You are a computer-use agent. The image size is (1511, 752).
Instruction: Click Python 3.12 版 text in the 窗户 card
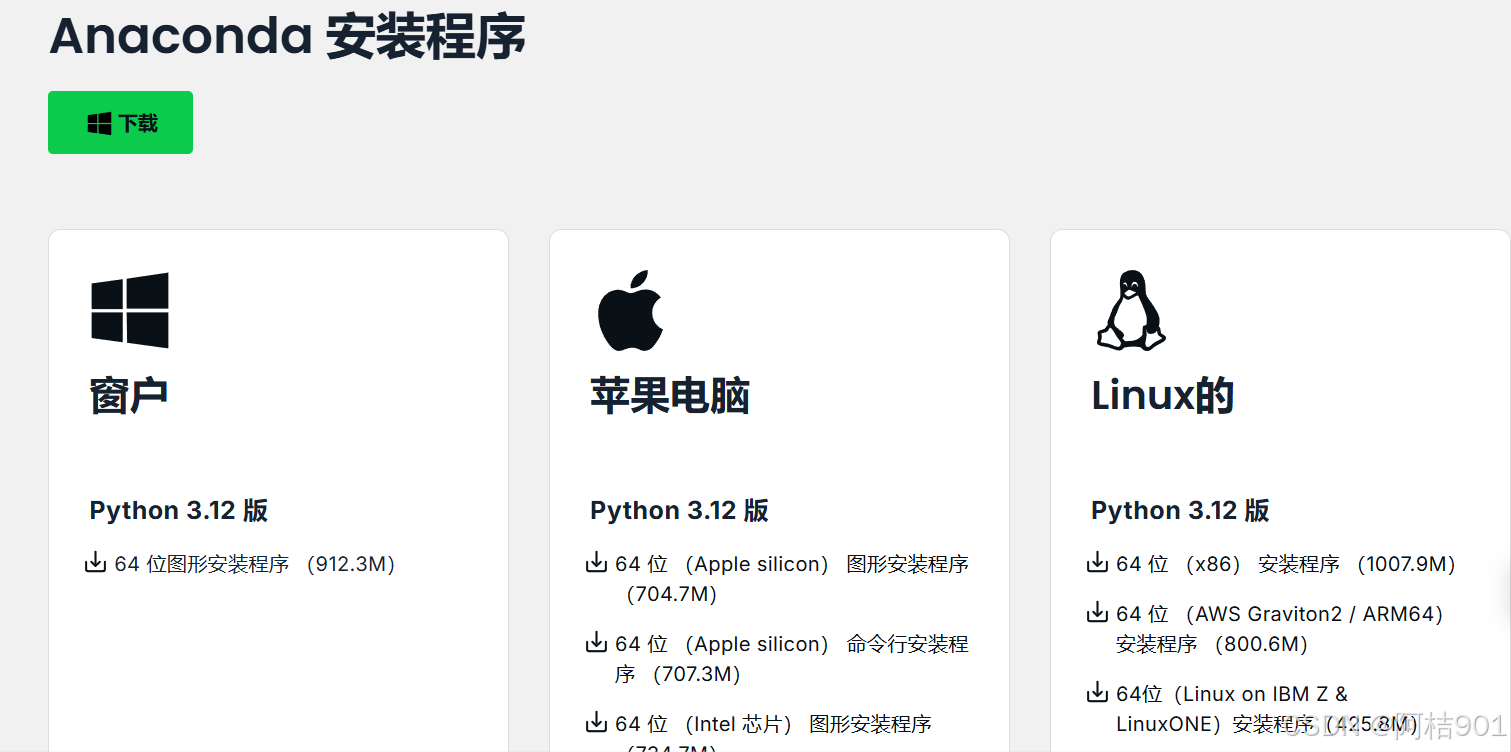[x=179, y=510]
